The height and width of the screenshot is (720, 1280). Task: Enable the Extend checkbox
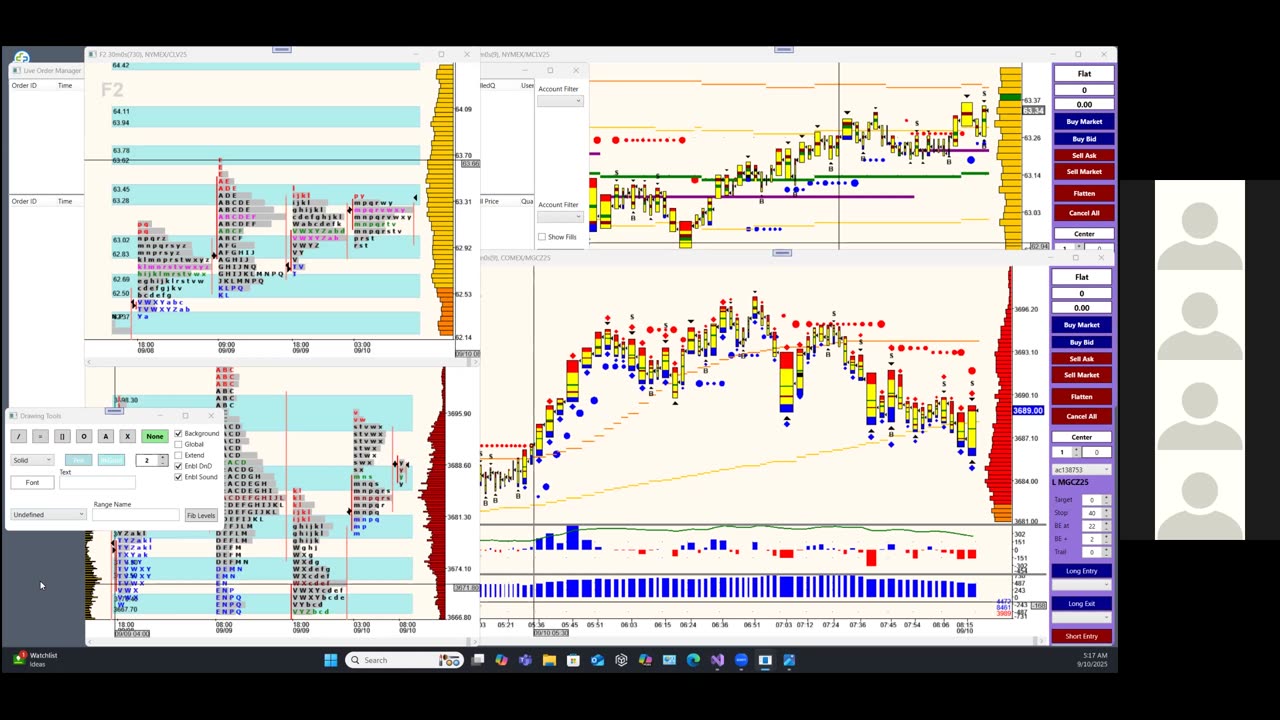click(x=178, y=455)
